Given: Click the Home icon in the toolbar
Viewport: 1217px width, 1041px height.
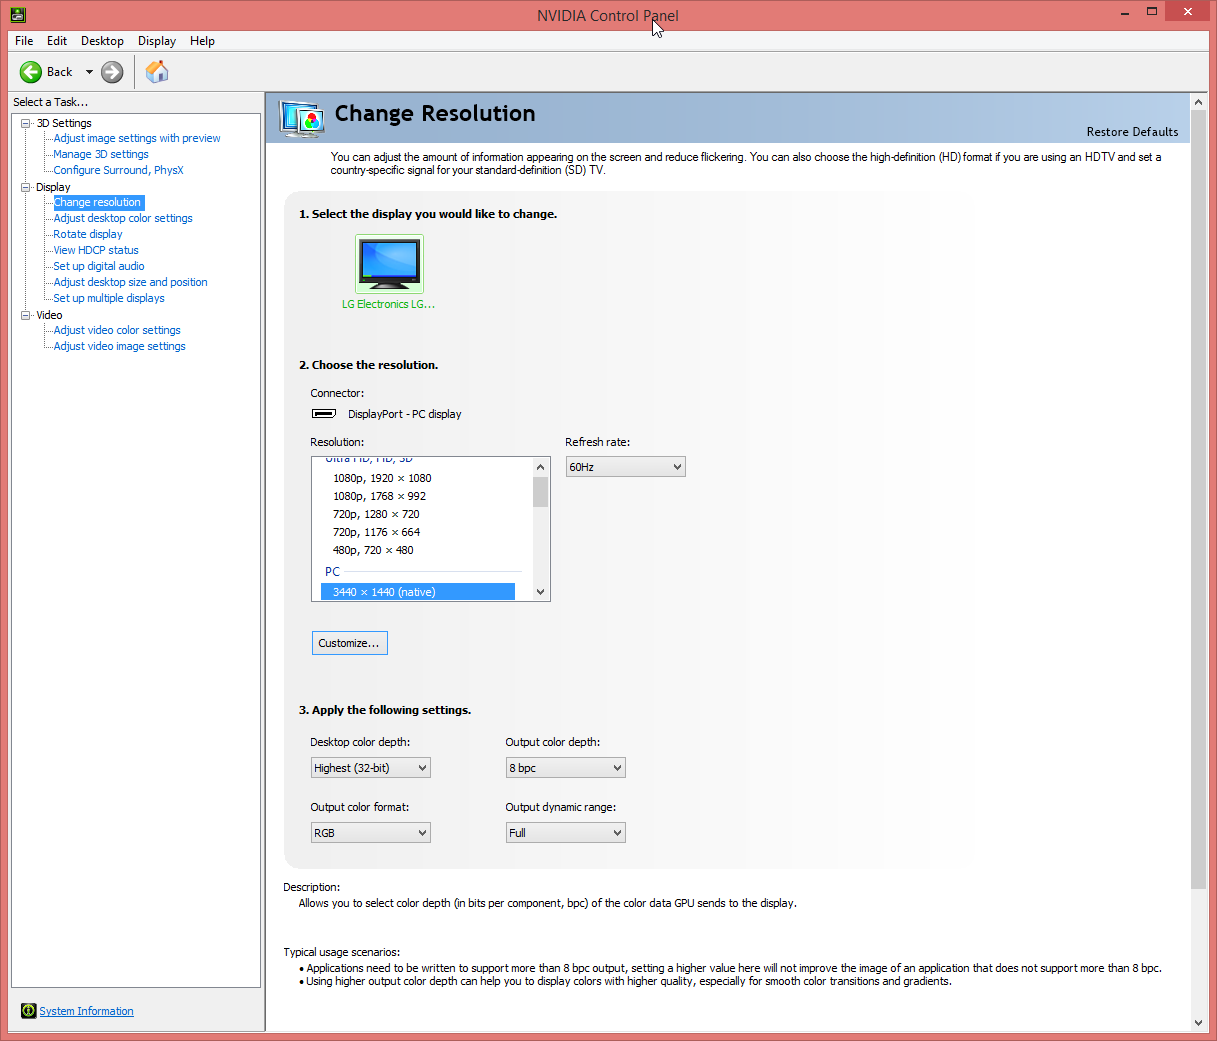Looking at the screenshot, I should (x=157, y=72).
